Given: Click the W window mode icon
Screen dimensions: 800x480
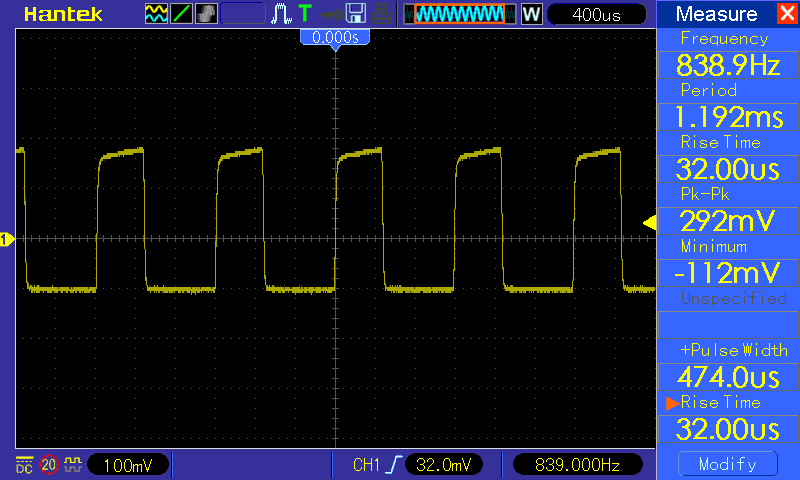Looking at the screenshot, I should pyautogui.click(x=532, y=14).
